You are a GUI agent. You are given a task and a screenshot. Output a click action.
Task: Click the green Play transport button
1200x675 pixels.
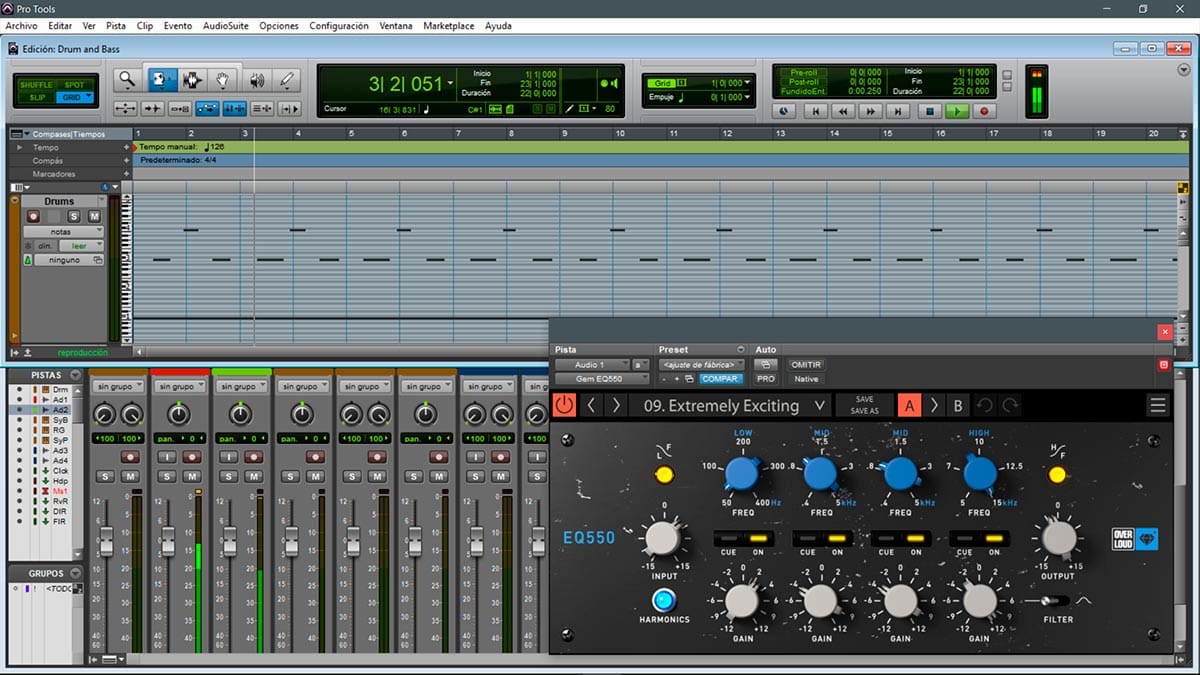point(957,112)
